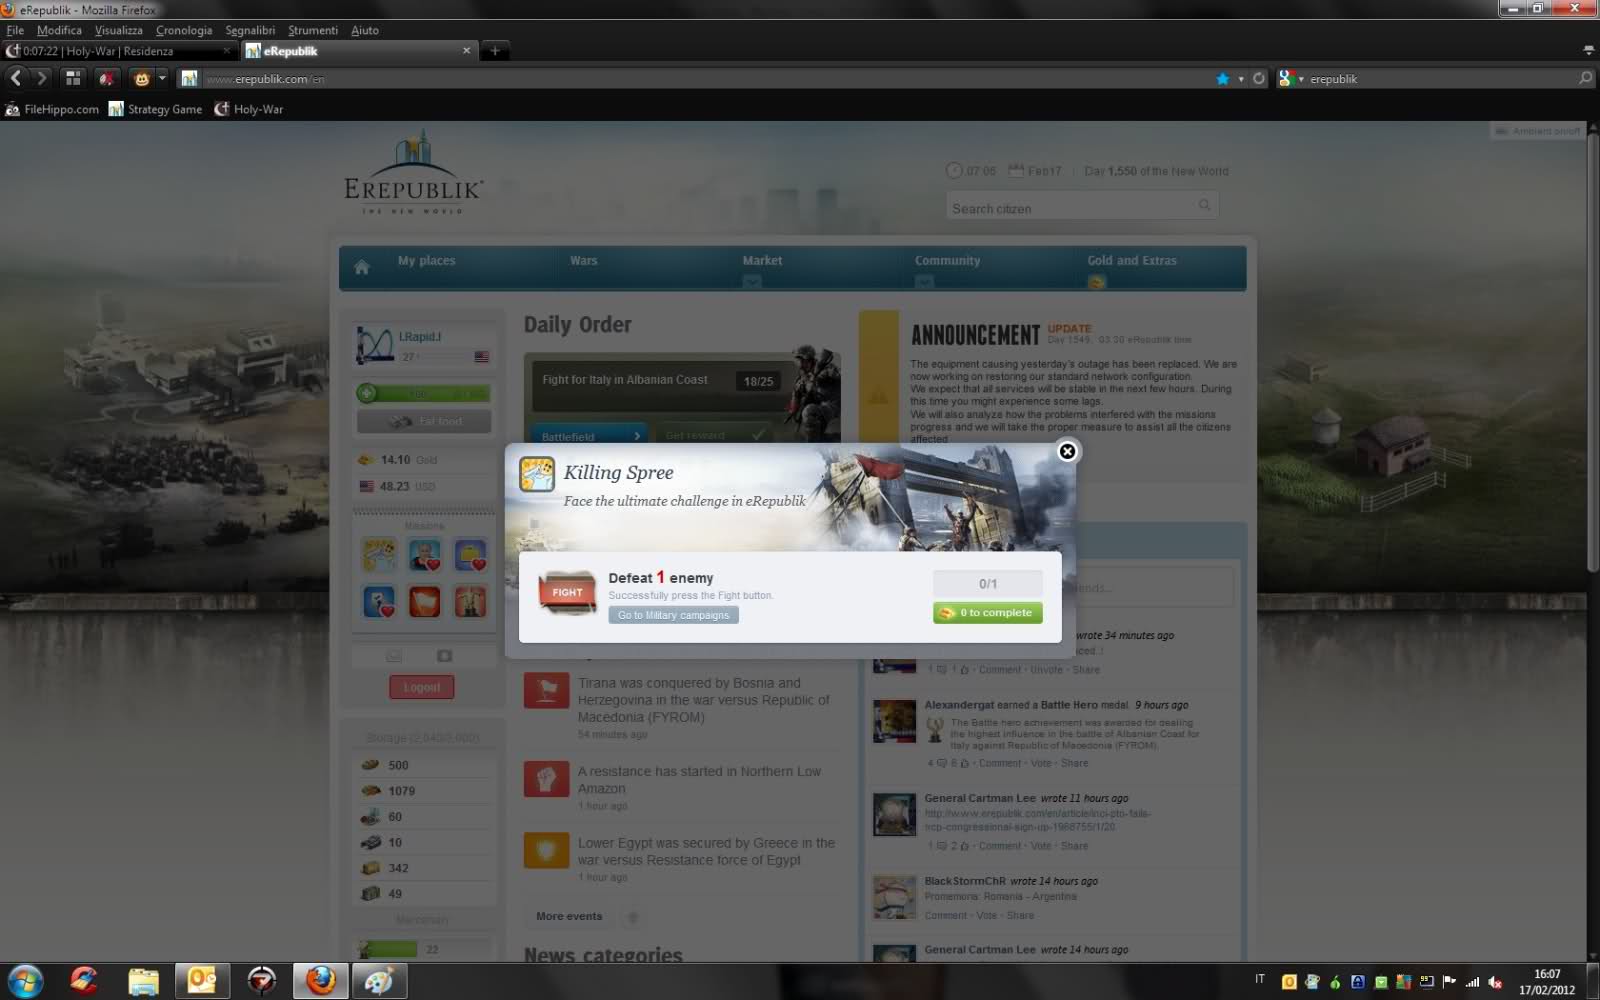Click the 0/1 mission progress indicator
The image size is (1600, 1000).
click(x=988, y=584)
